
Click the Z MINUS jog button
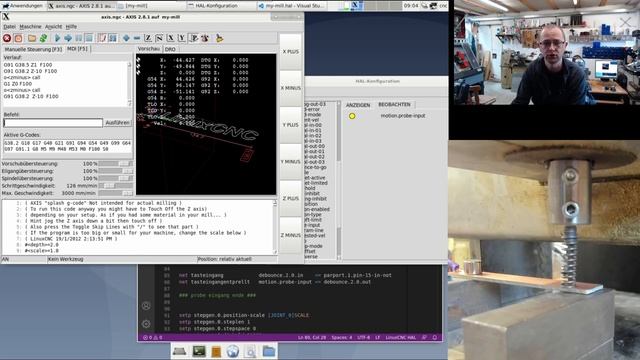[x=291, y=235]
